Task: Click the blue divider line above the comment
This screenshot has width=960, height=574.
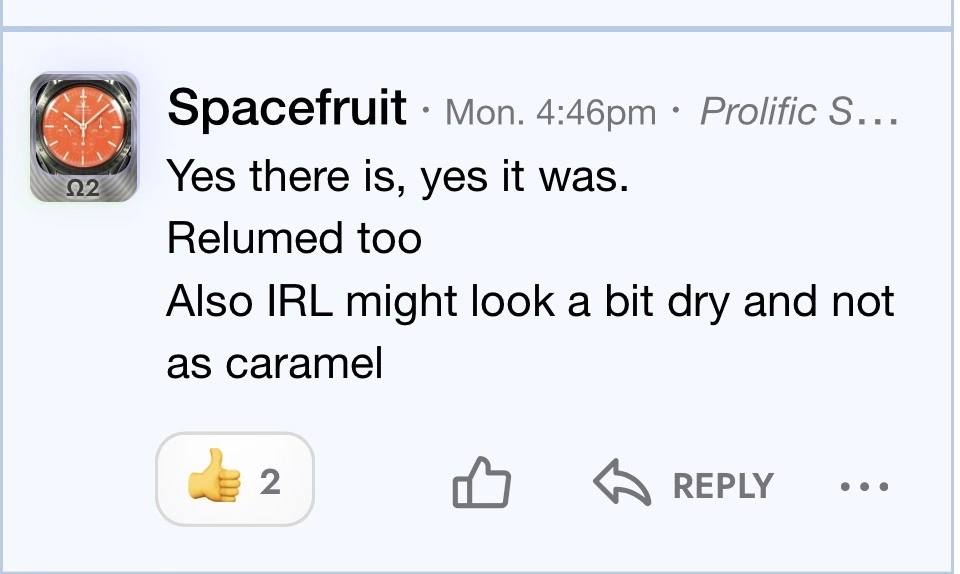Action: (478, 29)
